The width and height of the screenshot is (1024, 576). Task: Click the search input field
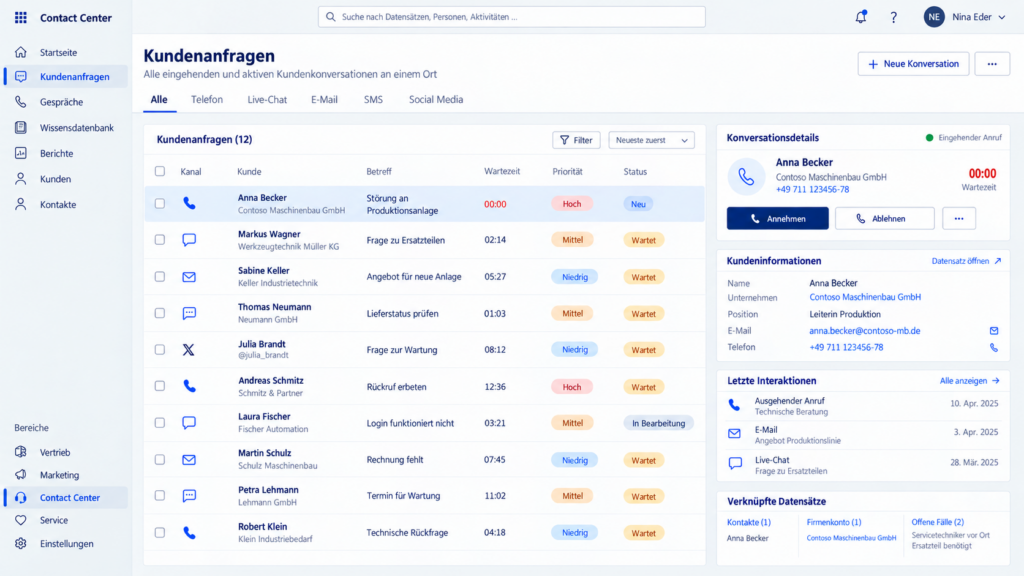pyautogui.click(x=511, y=17)
